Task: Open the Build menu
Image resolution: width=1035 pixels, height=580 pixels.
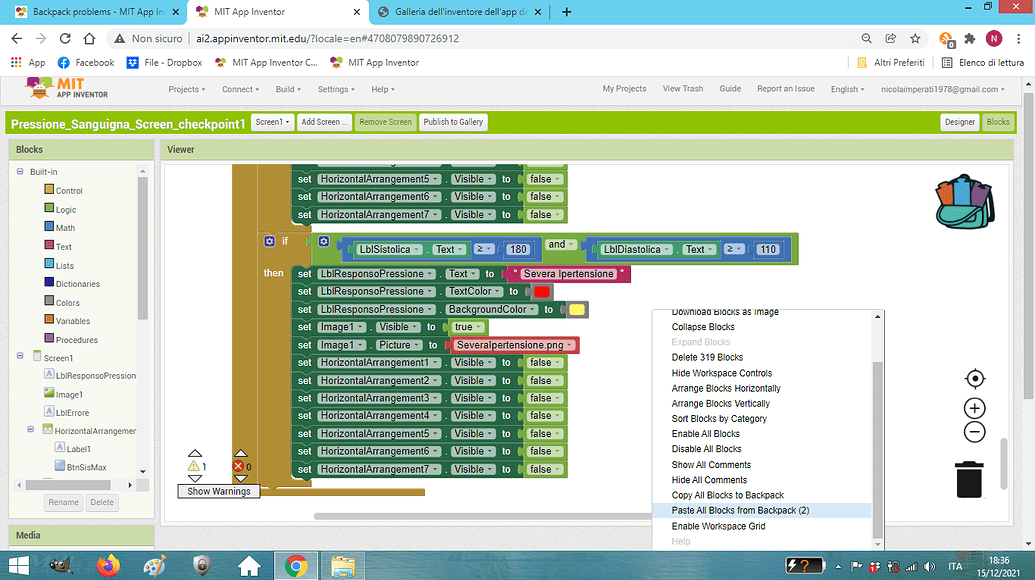Action: pyautogui.click(x=287, y=88)
